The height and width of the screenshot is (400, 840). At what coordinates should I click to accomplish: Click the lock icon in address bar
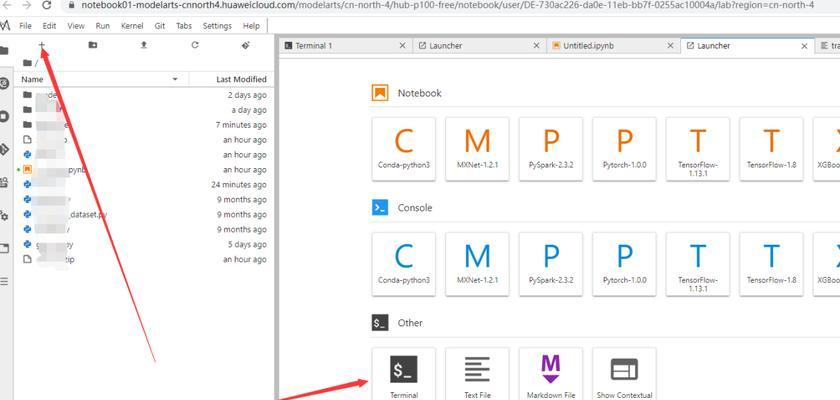point(72,5)
